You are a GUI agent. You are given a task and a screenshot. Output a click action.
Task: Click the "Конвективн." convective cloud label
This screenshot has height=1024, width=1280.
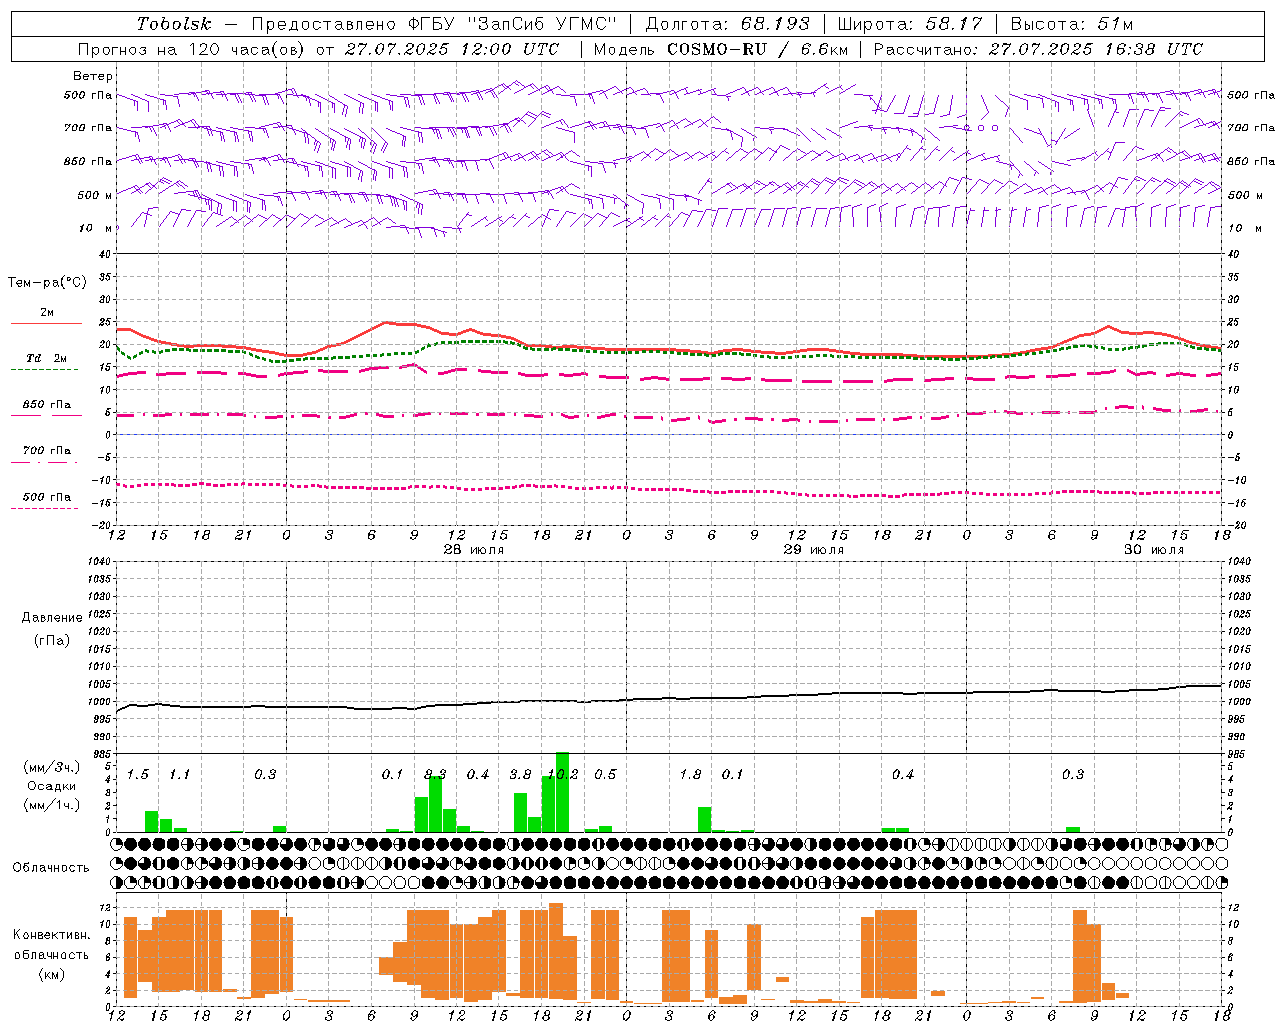point(51,935)
